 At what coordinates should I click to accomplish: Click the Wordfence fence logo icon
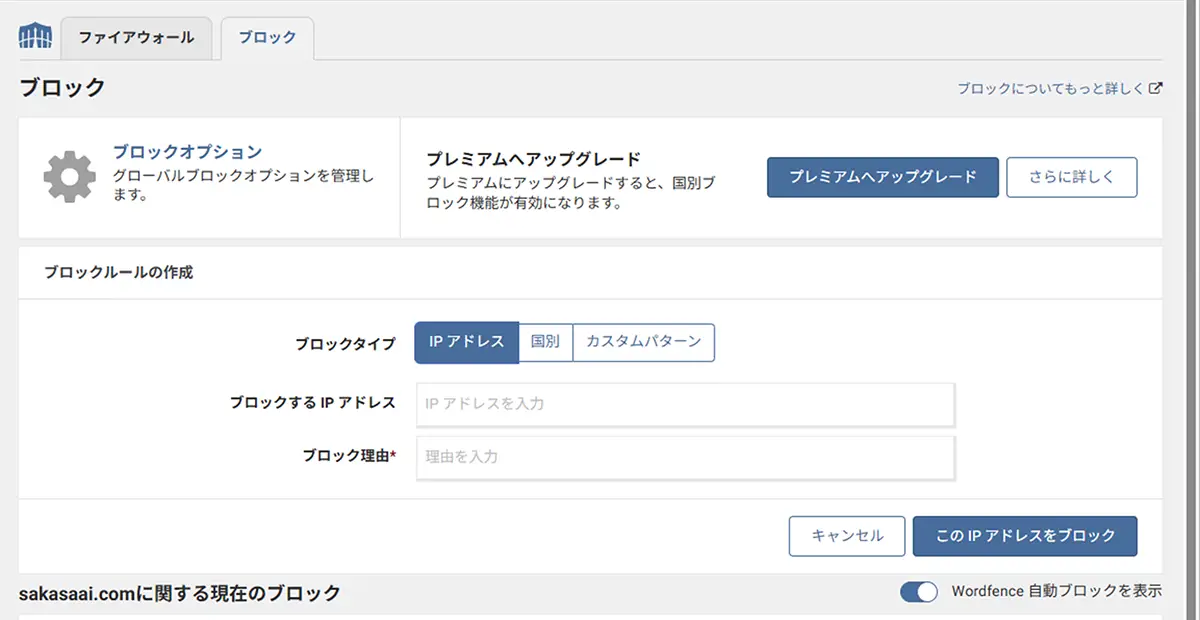click(35, 37)
